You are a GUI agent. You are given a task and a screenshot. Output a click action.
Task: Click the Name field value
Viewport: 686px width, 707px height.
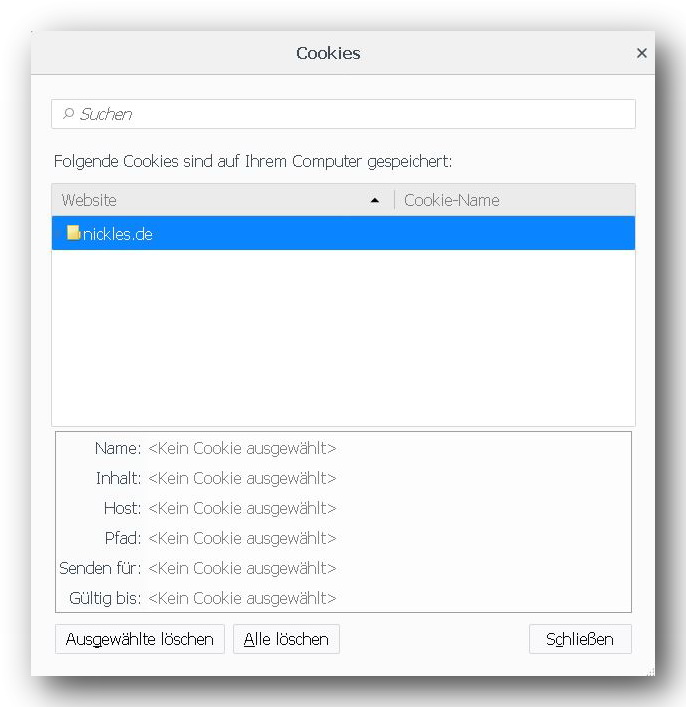(242, 448)
